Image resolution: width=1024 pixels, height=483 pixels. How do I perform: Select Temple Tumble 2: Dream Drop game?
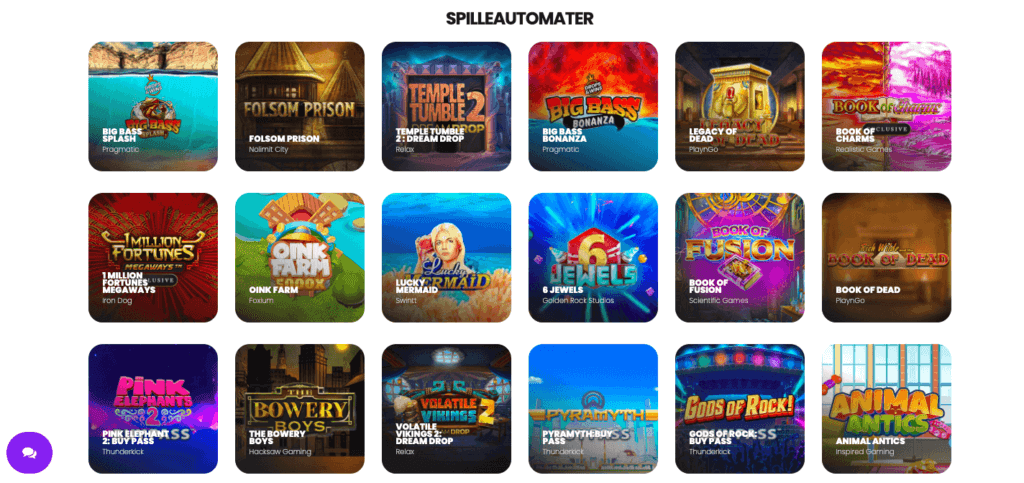tap(447, 106)
